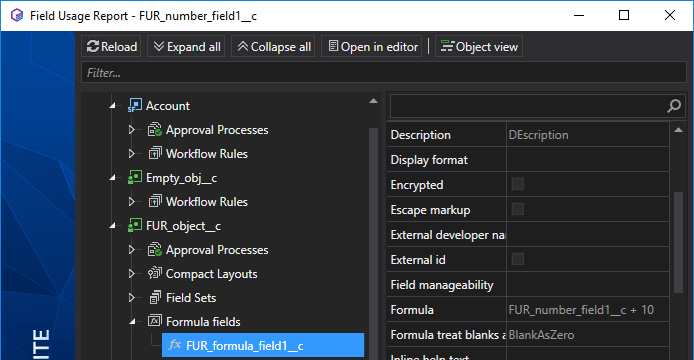The height and width of the screenshot is (360, 694).
Task: Collapse the Formula fields node
Action: [132, 322]
